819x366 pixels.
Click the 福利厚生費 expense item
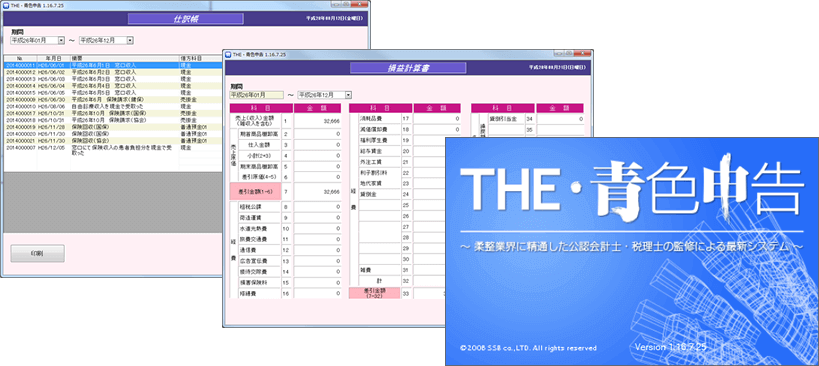click(x=379, y=140)
